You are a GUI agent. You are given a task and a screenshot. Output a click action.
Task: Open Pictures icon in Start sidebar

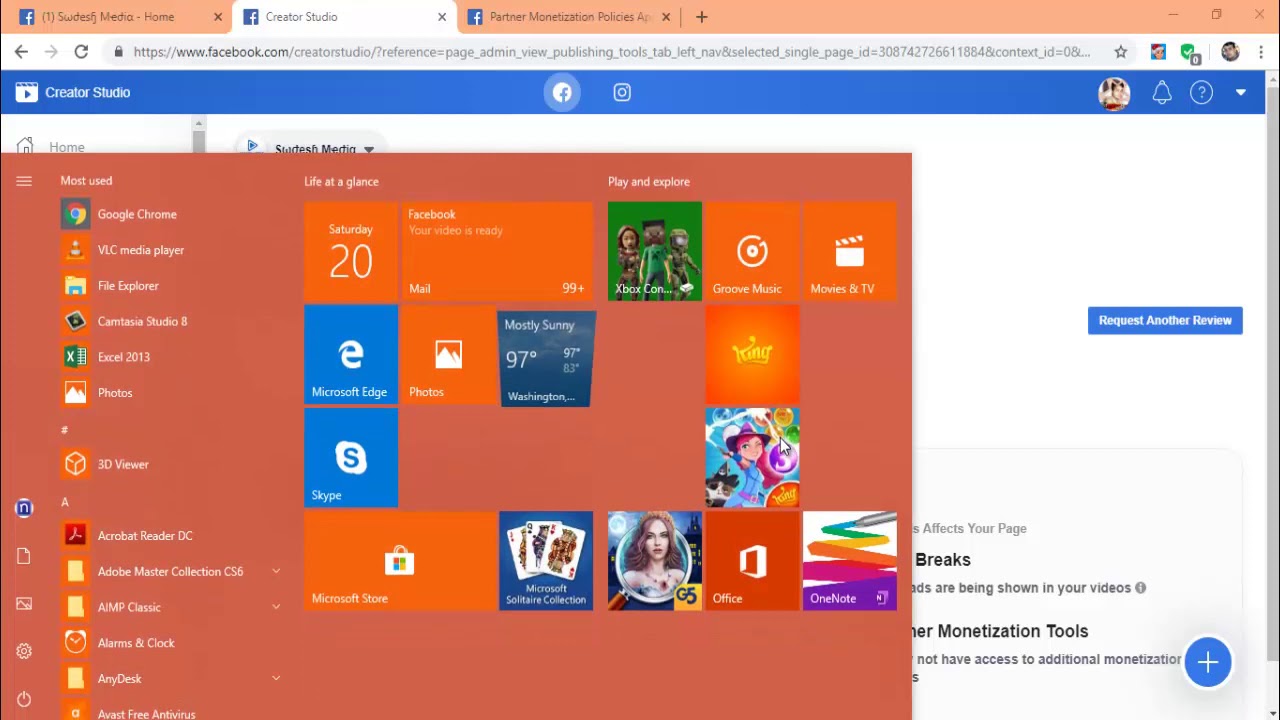pyautogui.click(x=24, y=604)
